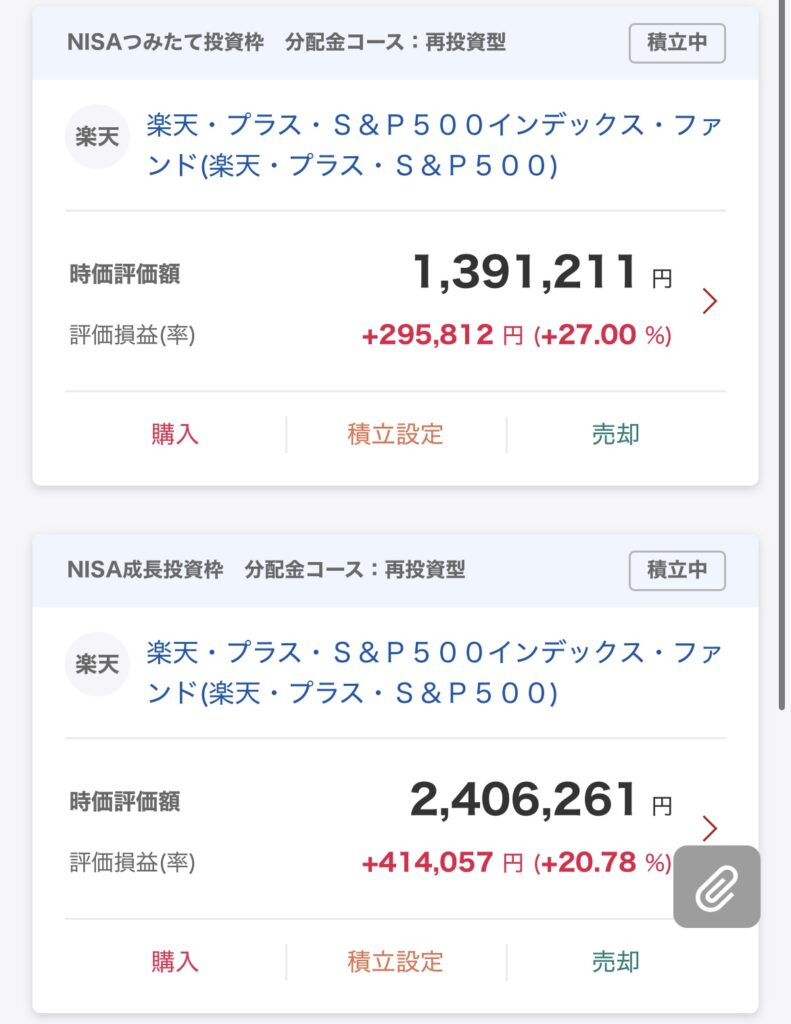The width and height of the screenshot is (791, 1024).
Task: Select 売却 in the NISAつみたて投資枠 card
Action: pos(615,434)
